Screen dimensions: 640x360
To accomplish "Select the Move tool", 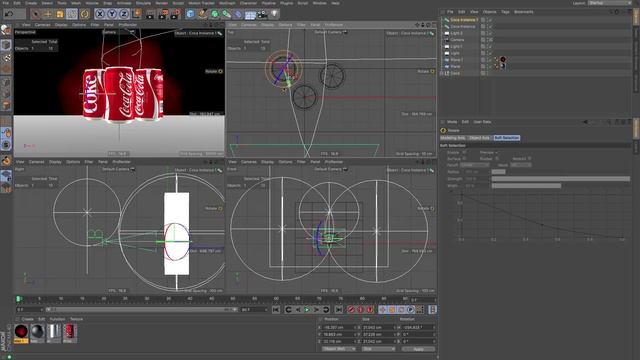I will tap(48, 14).
